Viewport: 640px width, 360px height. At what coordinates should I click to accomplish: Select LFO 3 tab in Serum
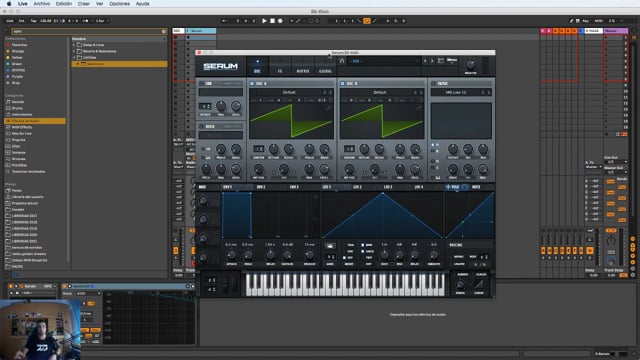coord(388,187)
